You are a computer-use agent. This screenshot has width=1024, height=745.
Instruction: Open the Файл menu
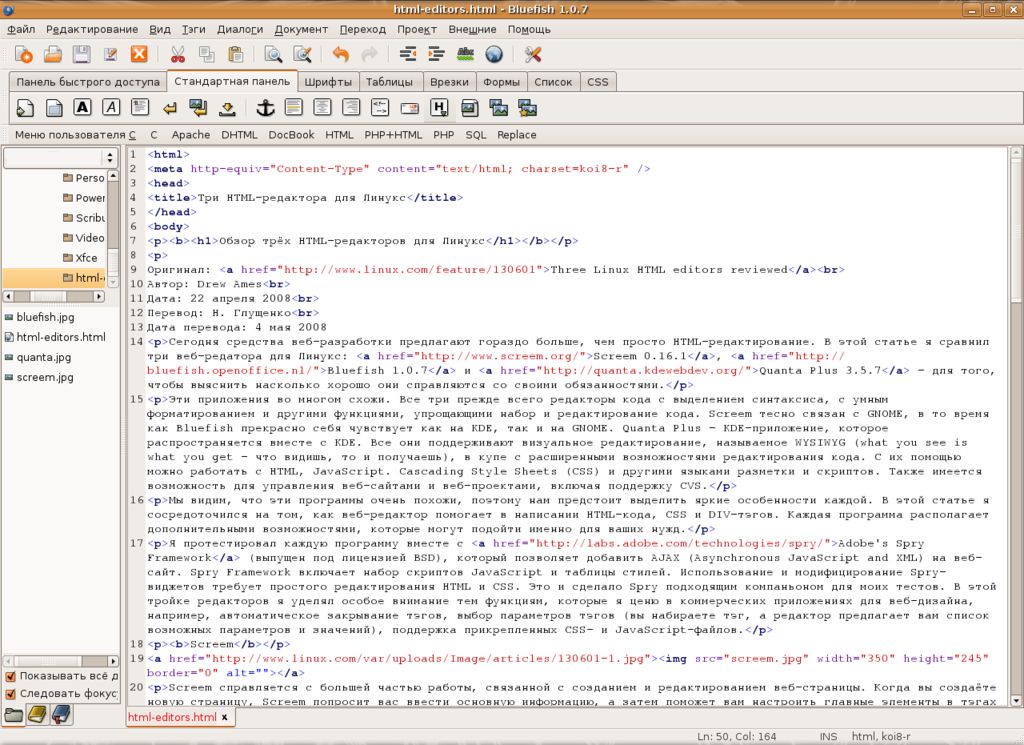(21, 29)
